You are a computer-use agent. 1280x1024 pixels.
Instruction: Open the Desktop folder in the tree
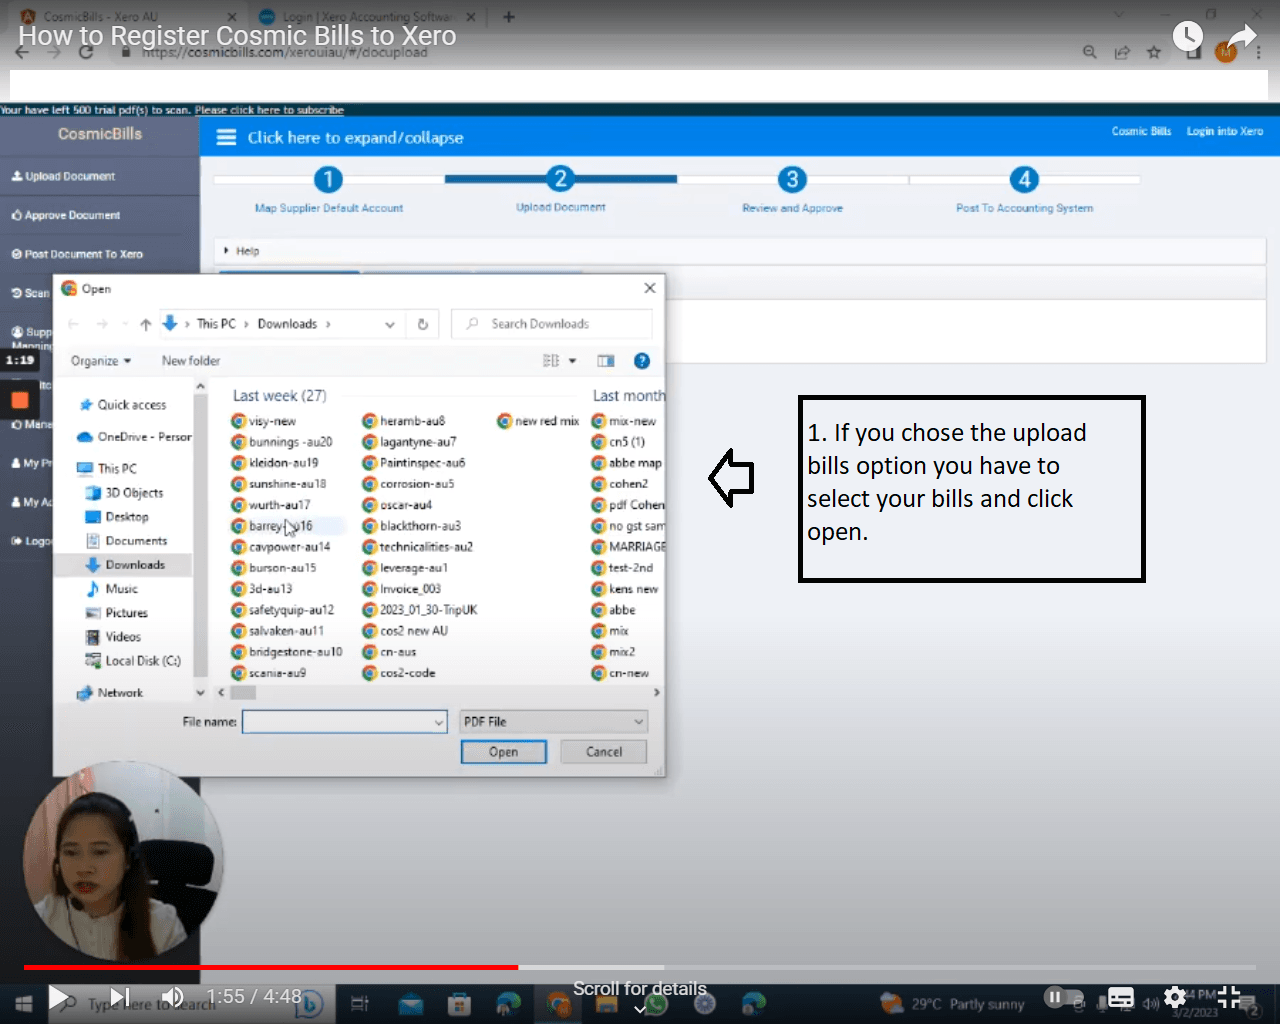click(118, 517)
